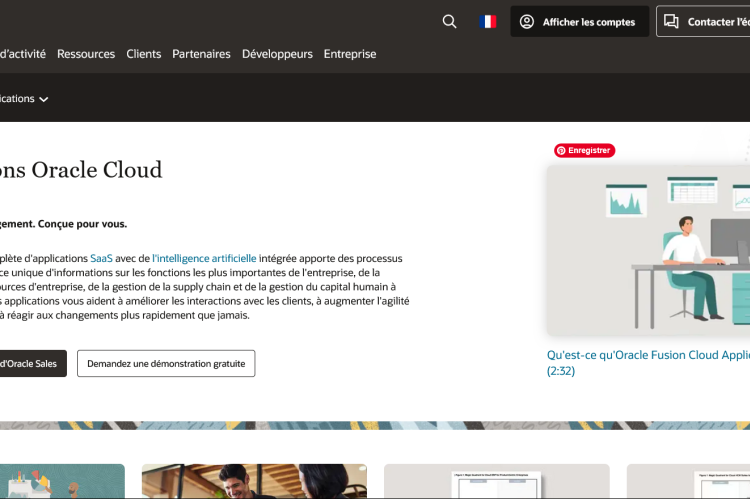The width and height of the screenshot is (750, 499).
Task: Click the Pinterest Enregistrer badge
Action: pyautogui.click(x=584, y=150)
